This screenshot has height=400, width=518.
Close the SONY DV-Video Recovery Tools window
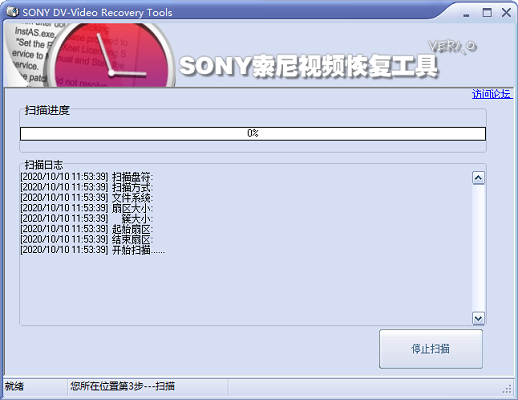click(x=506, y=13)
